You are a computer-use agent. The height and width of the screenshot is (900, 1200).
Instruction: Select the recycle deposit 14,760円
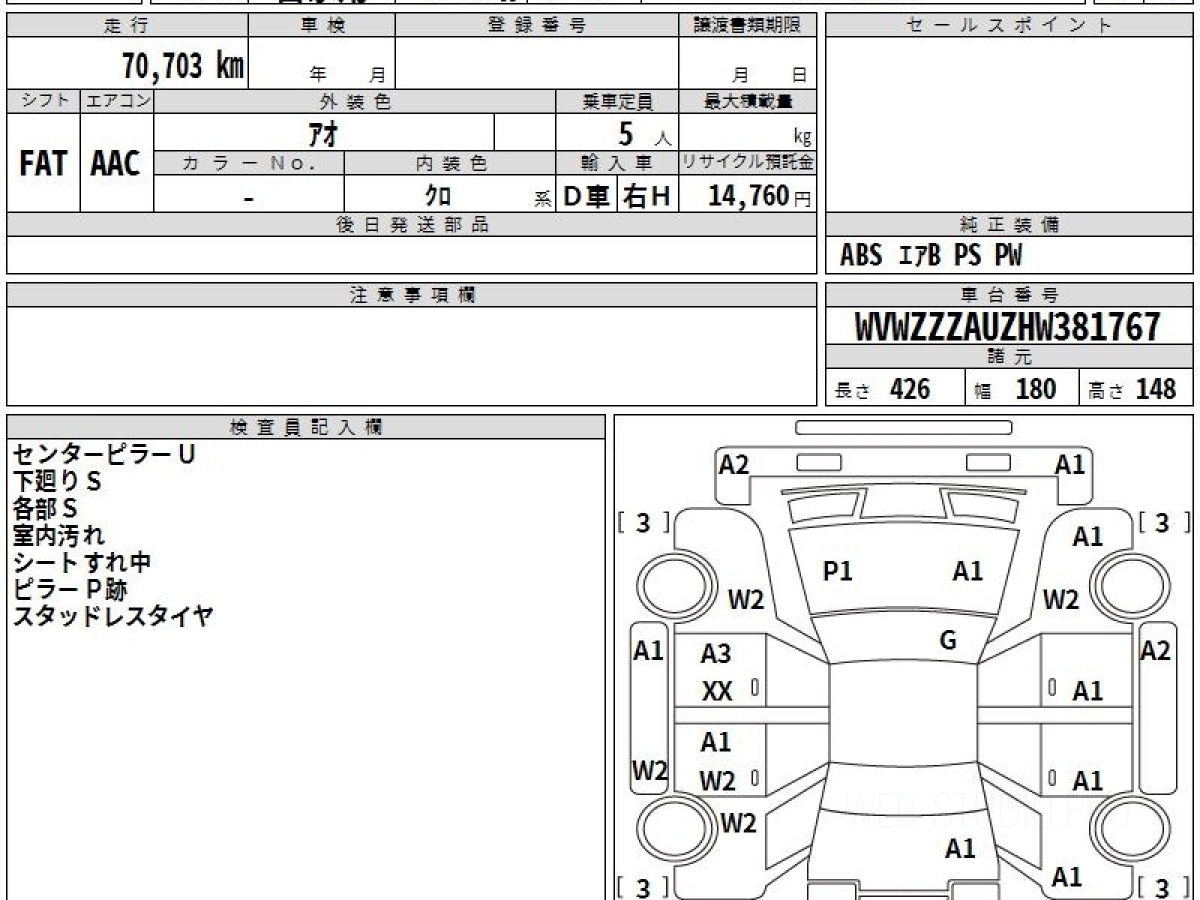[760, 196]
